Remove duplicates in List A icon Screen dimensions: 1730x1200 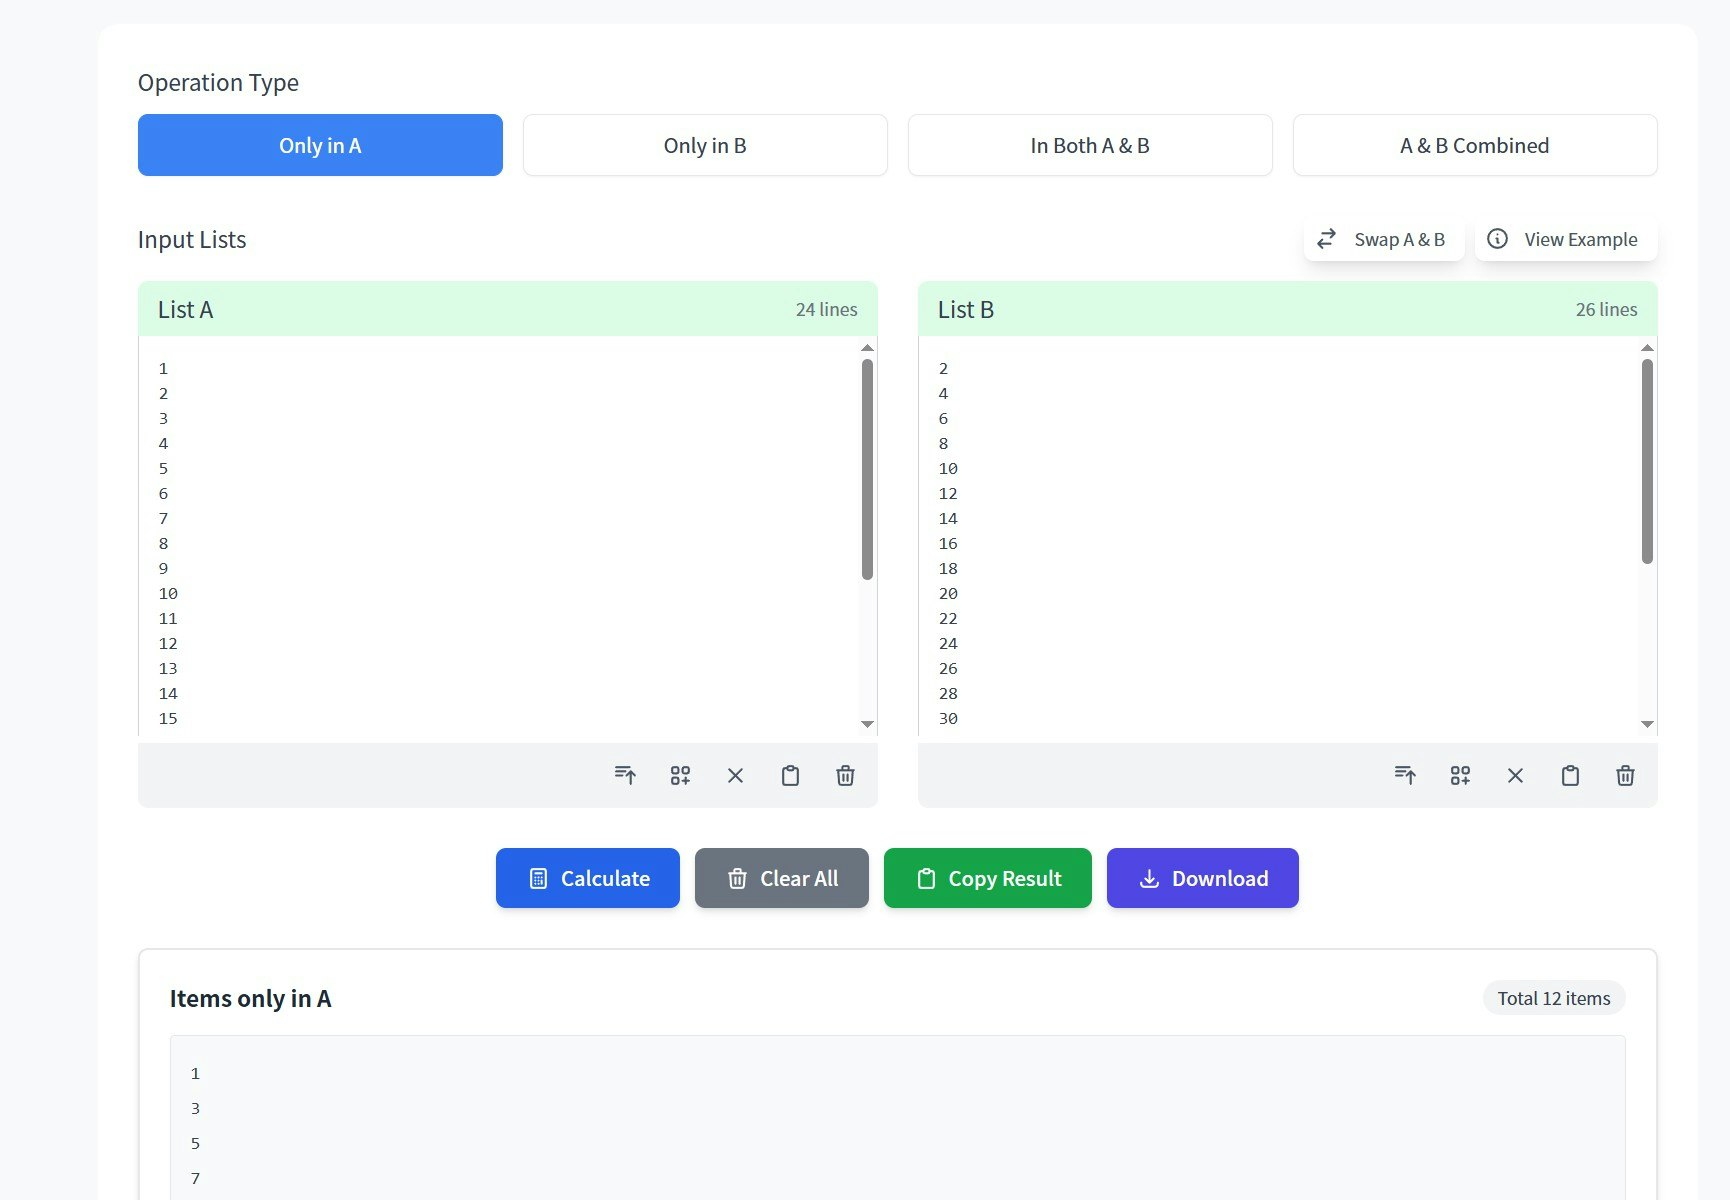(680, 775)
